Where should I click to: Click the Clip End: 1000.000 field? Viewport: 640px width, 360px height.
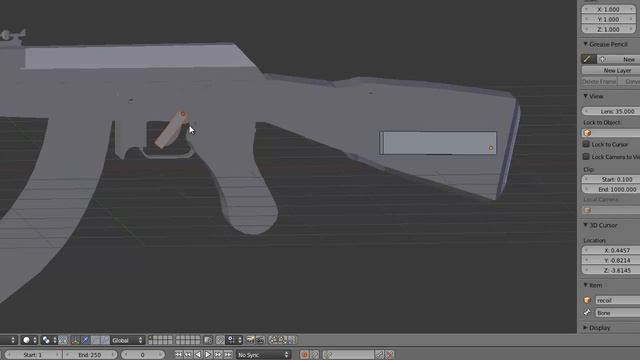point(611,189)
